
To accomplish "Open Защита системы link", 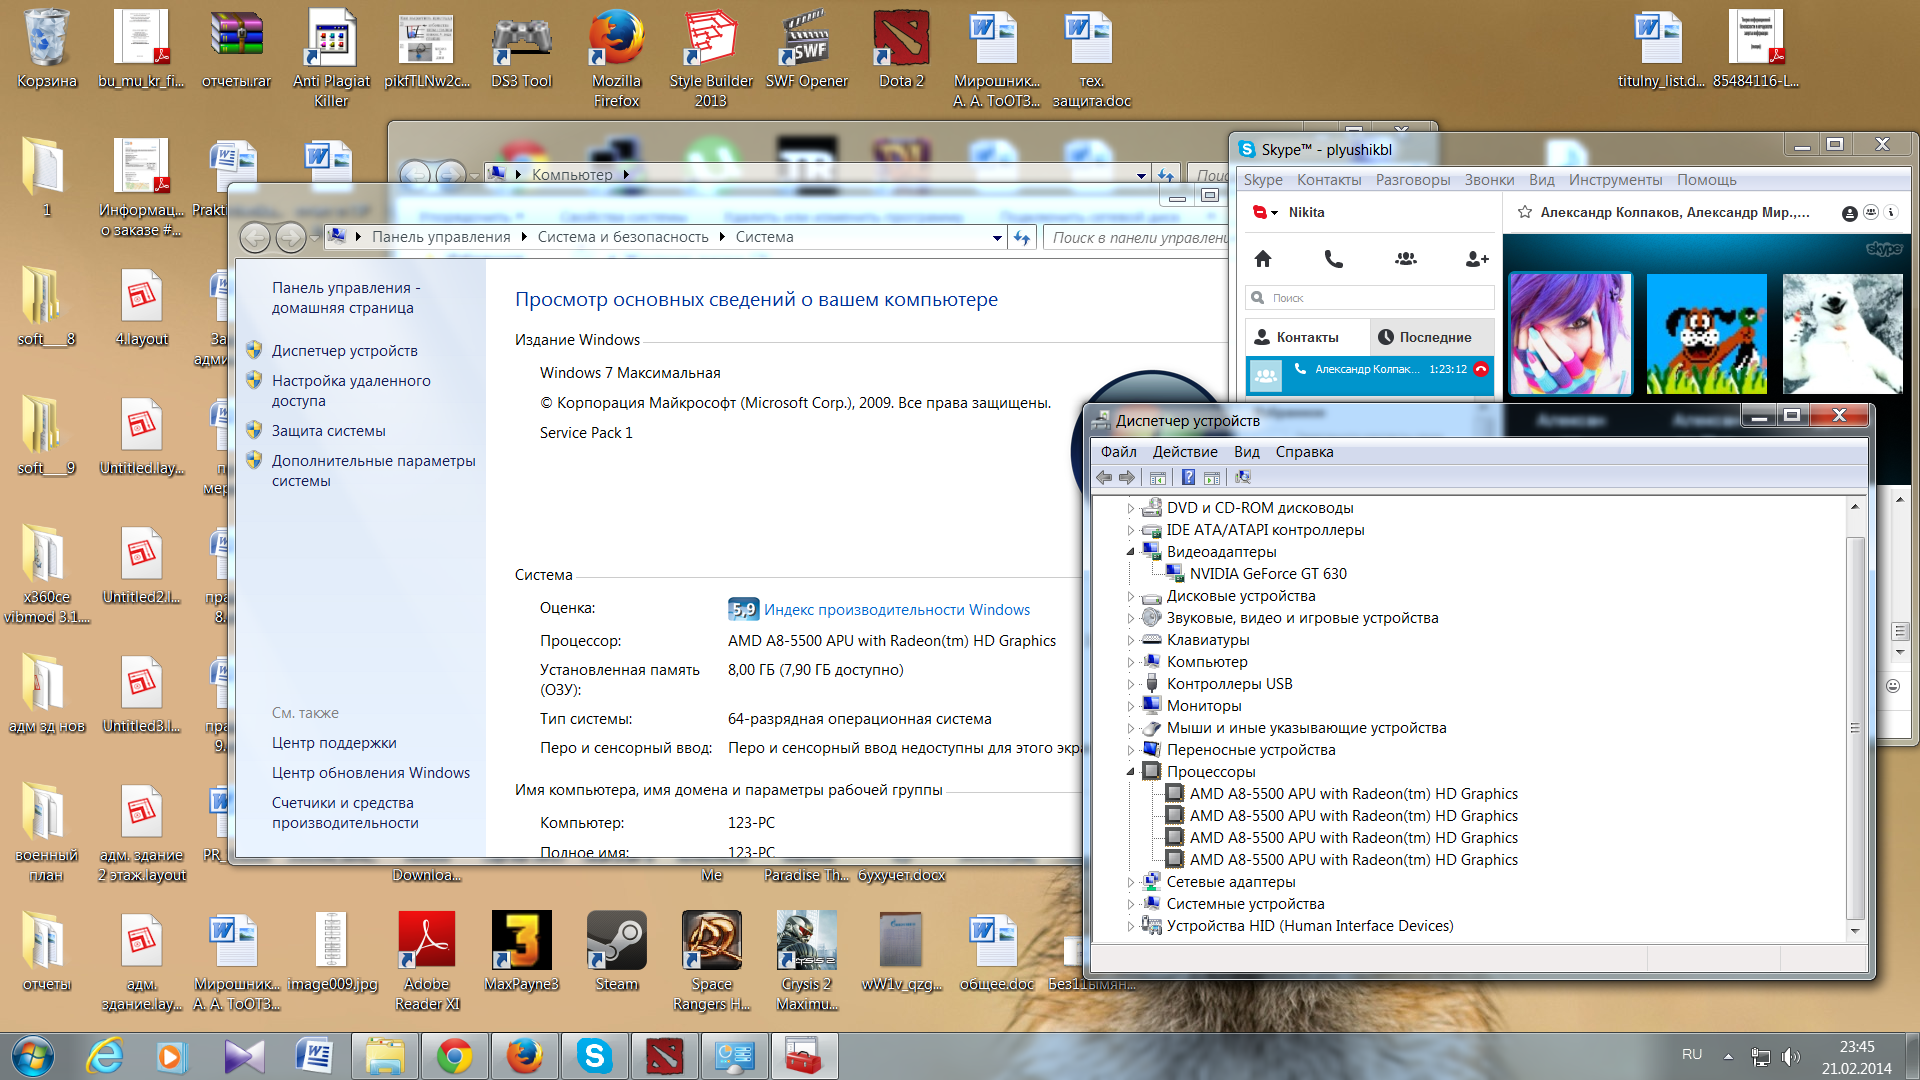I will 329,431.
